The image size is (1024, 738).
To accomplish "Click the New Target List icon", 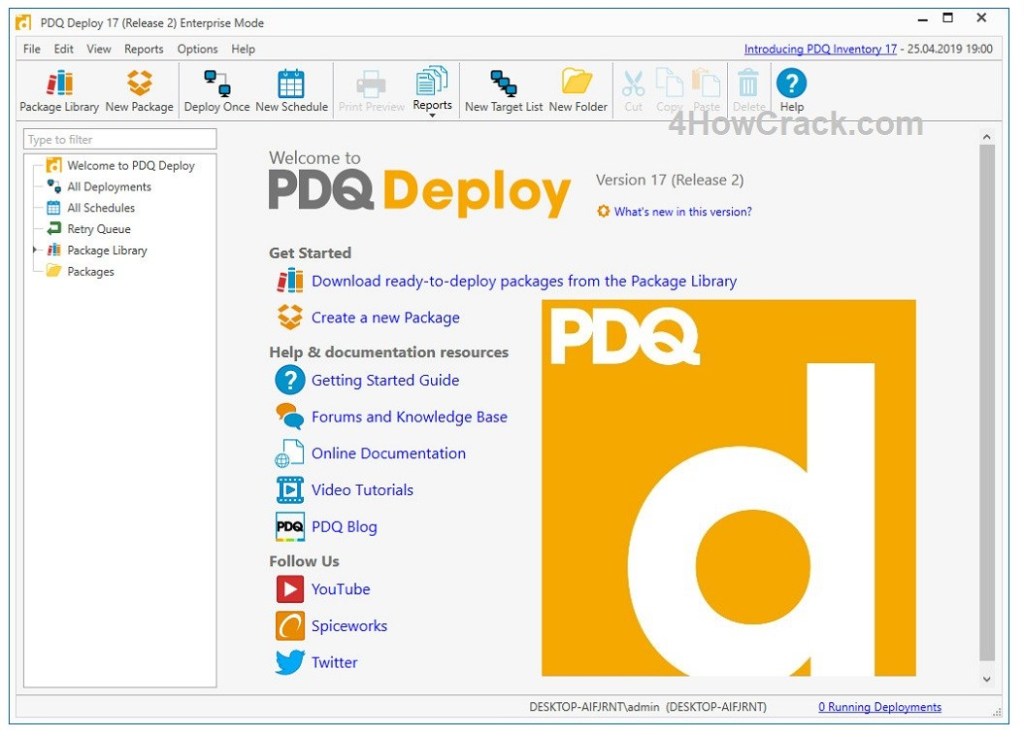I will click(504, 91).
